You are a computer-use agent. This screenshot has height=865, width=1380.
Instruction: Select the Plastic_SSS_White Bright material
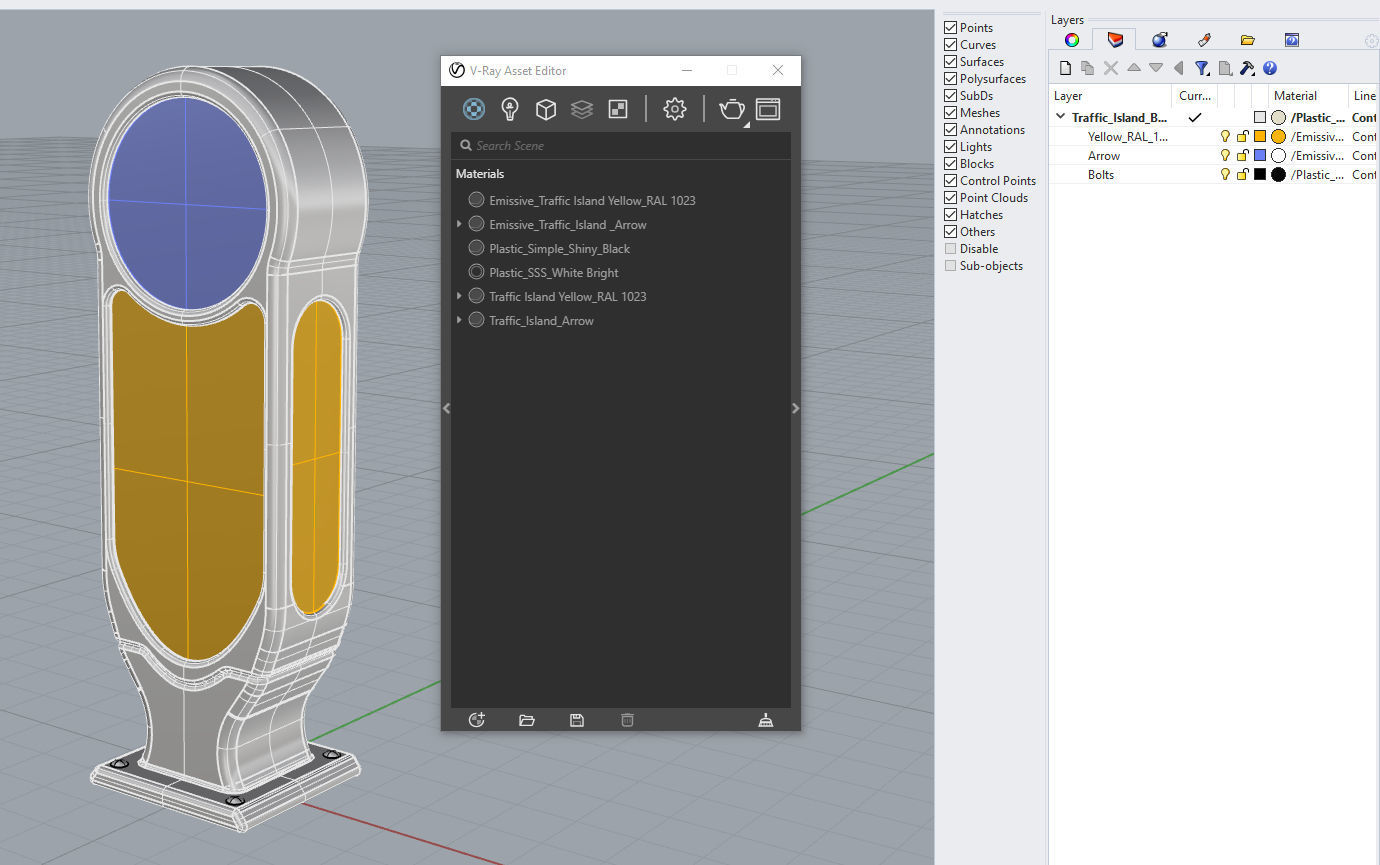point(553,273)
